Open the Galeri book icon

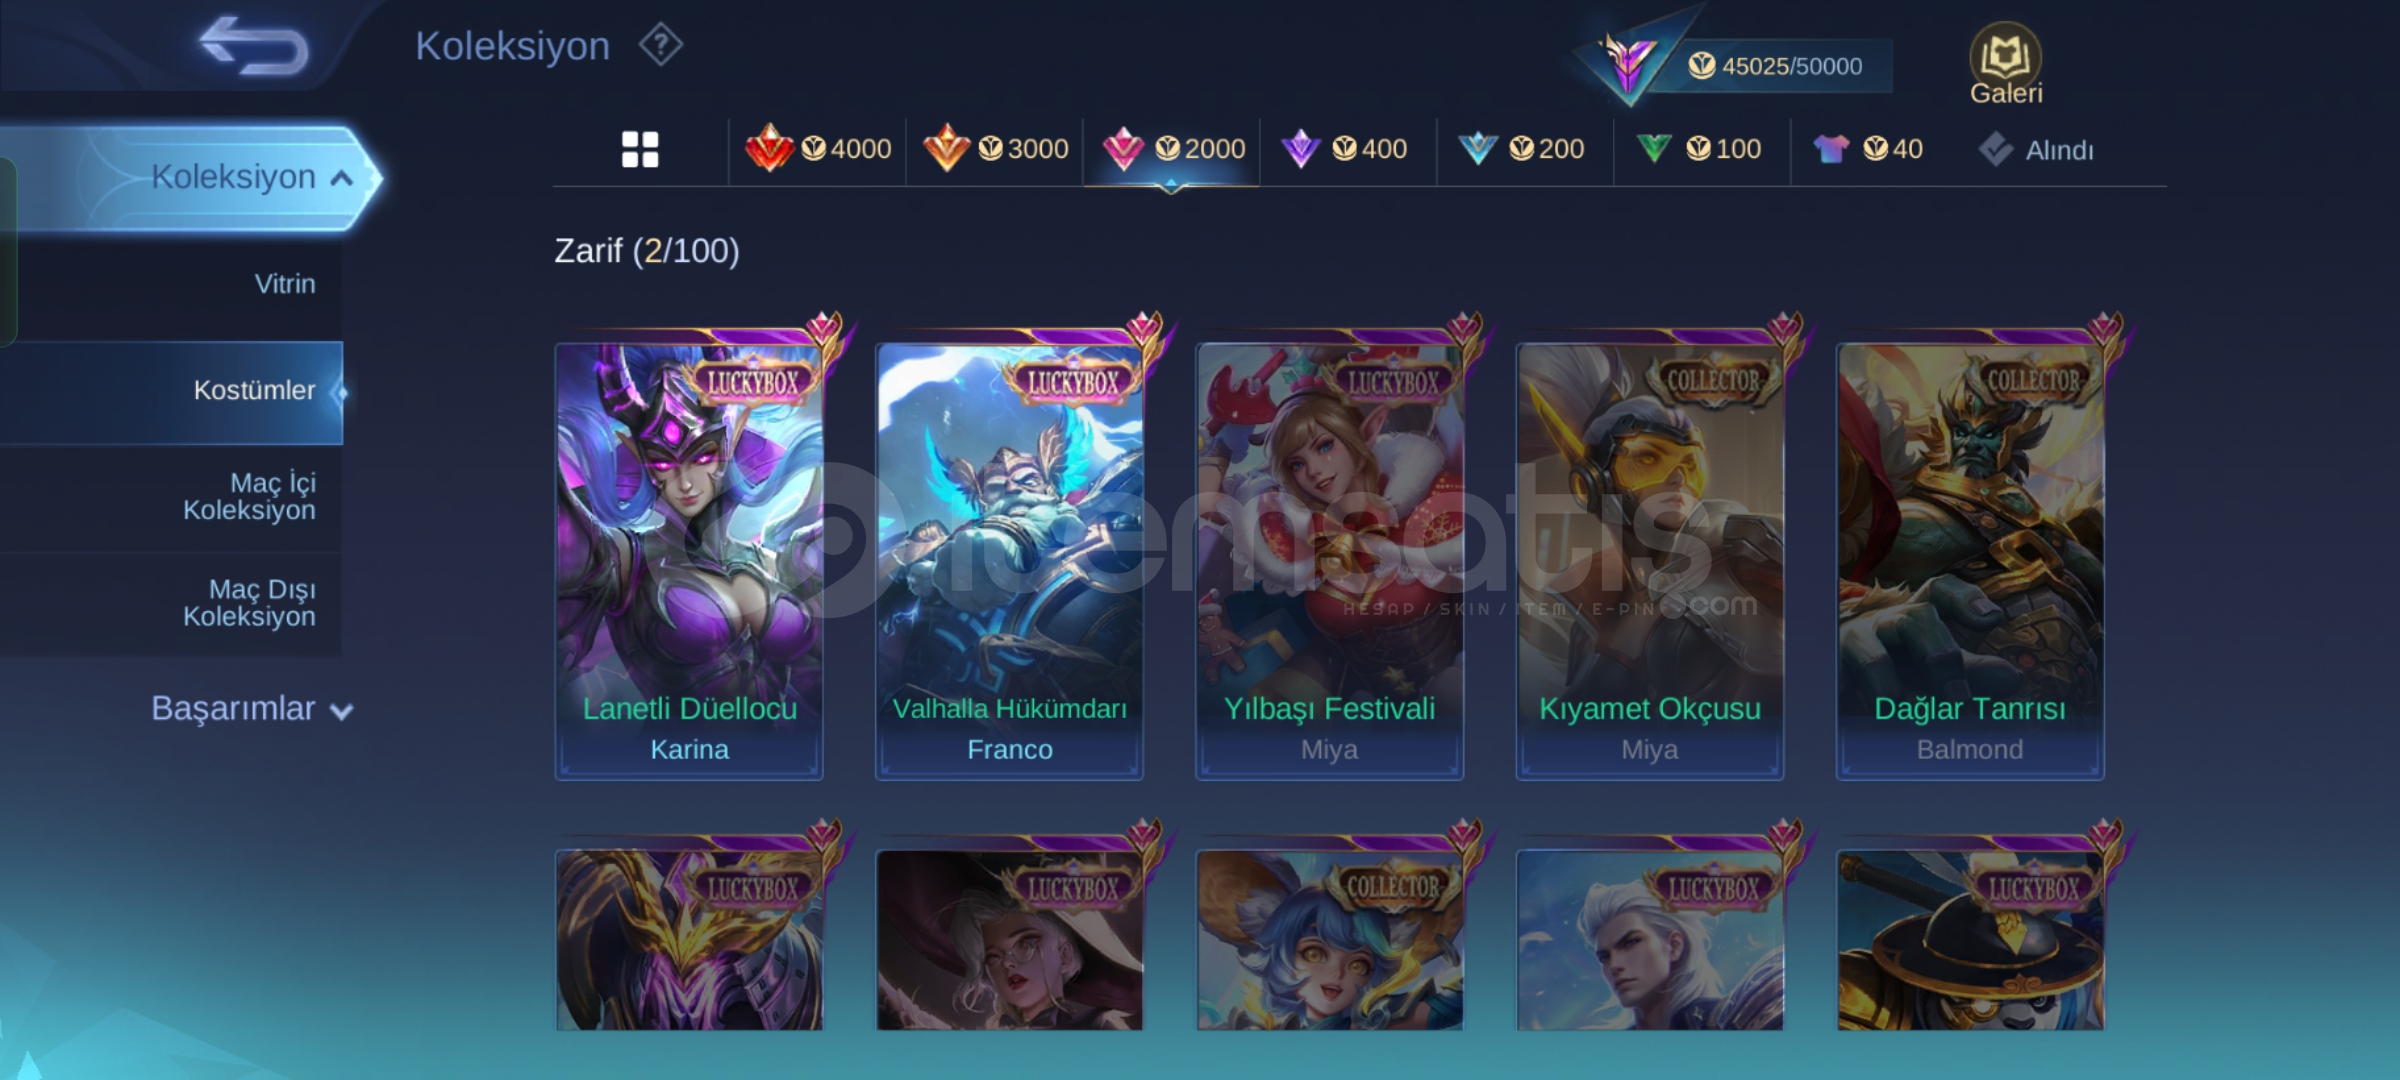point(2005,64)
